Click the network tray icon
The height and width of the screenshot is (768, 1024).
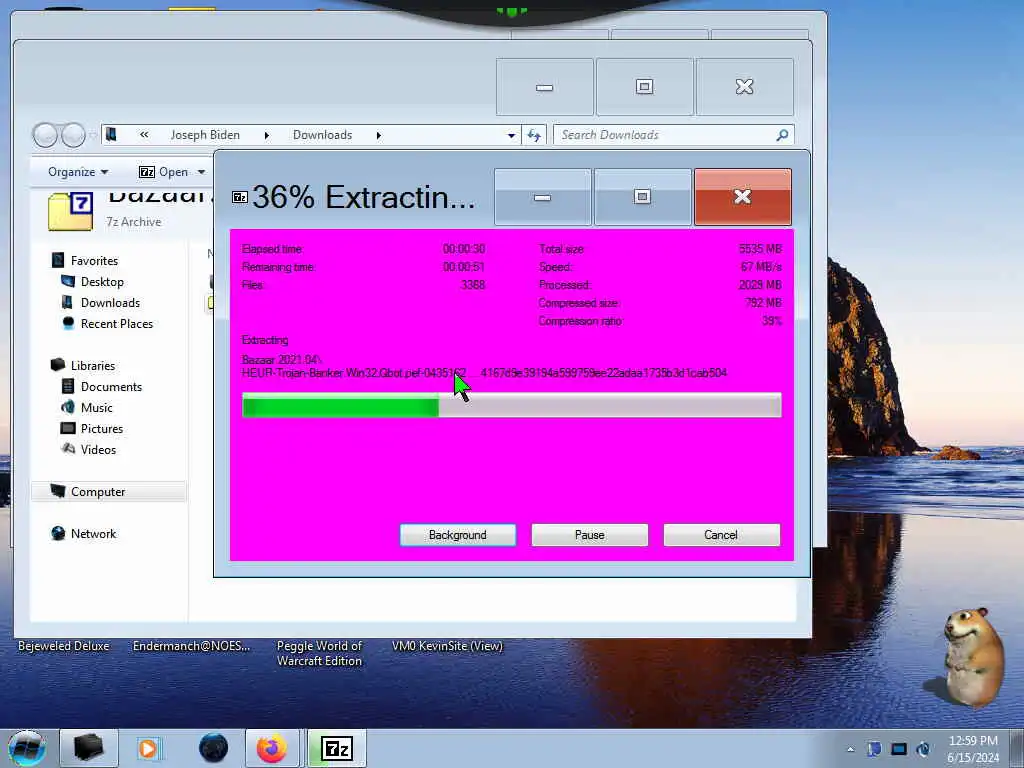tap(899, 749)
